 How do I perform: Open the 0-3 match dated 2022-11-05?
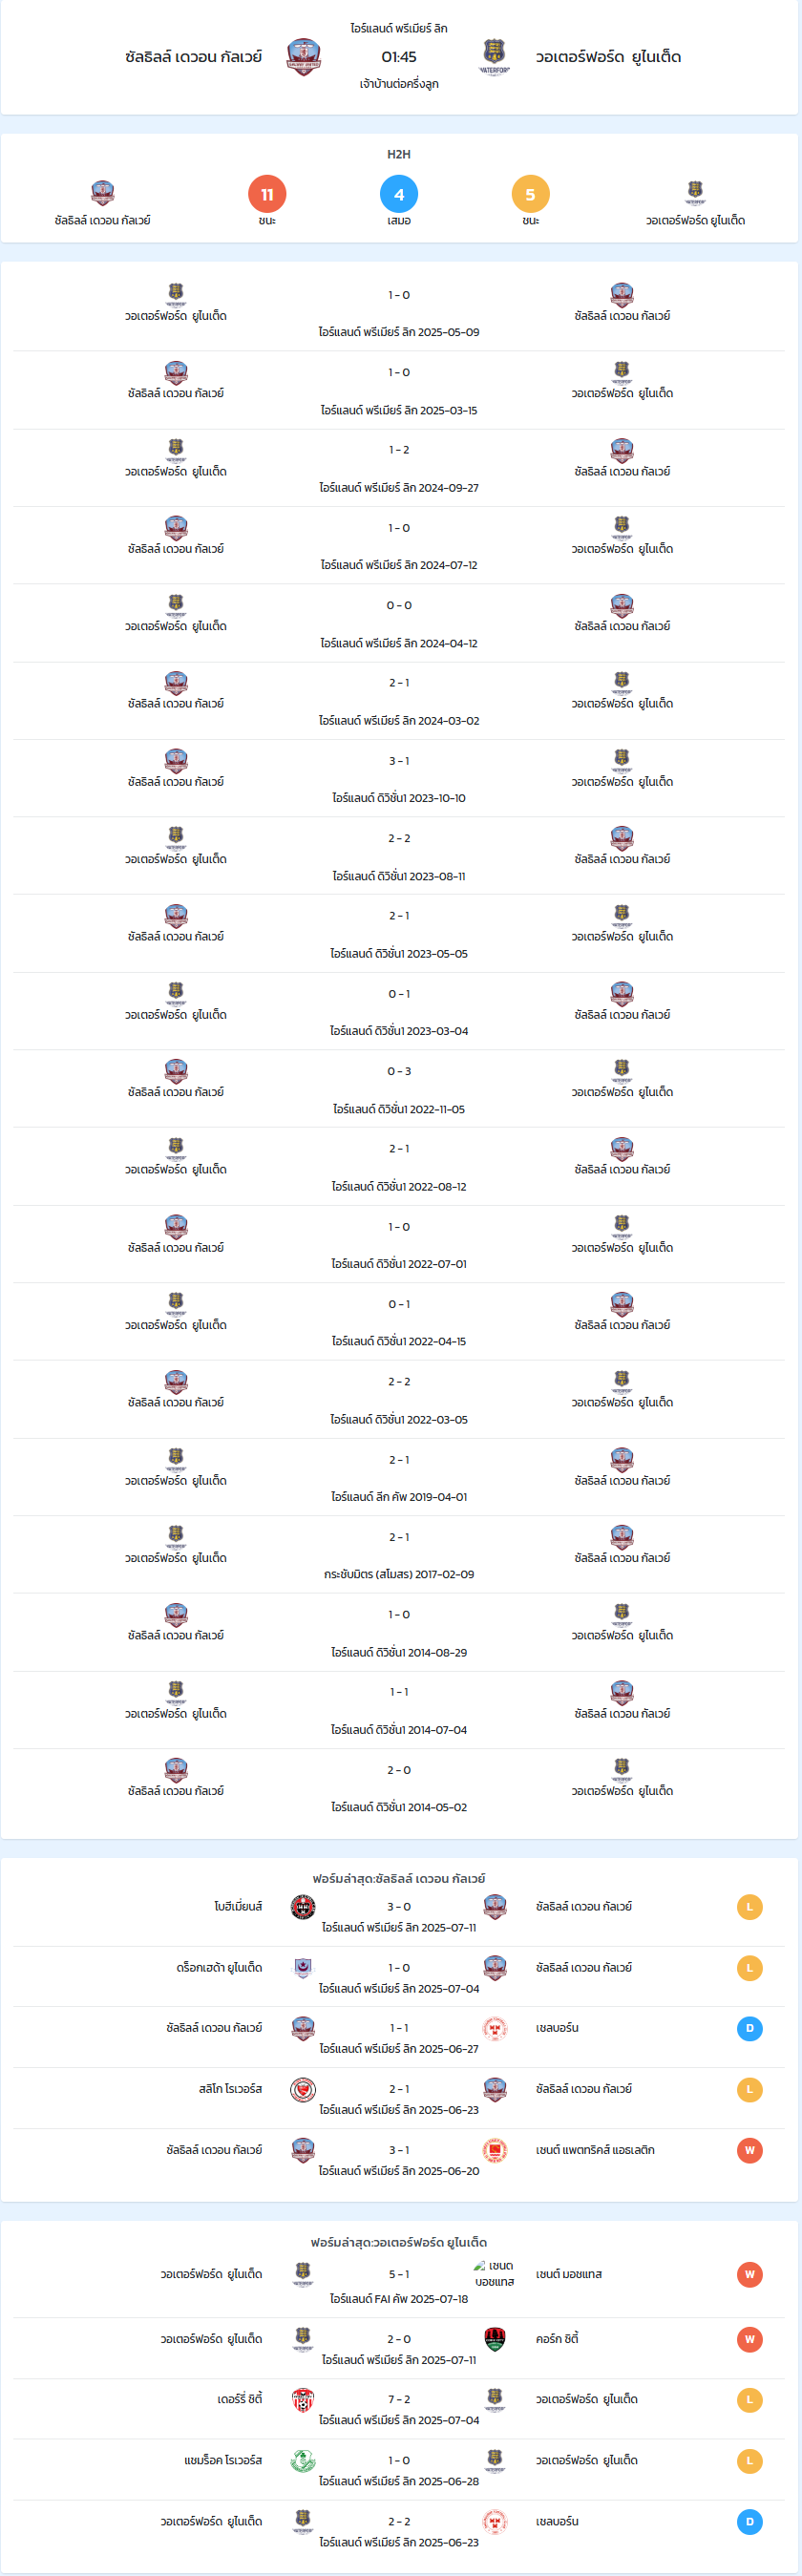click(x=399, y=1089)
